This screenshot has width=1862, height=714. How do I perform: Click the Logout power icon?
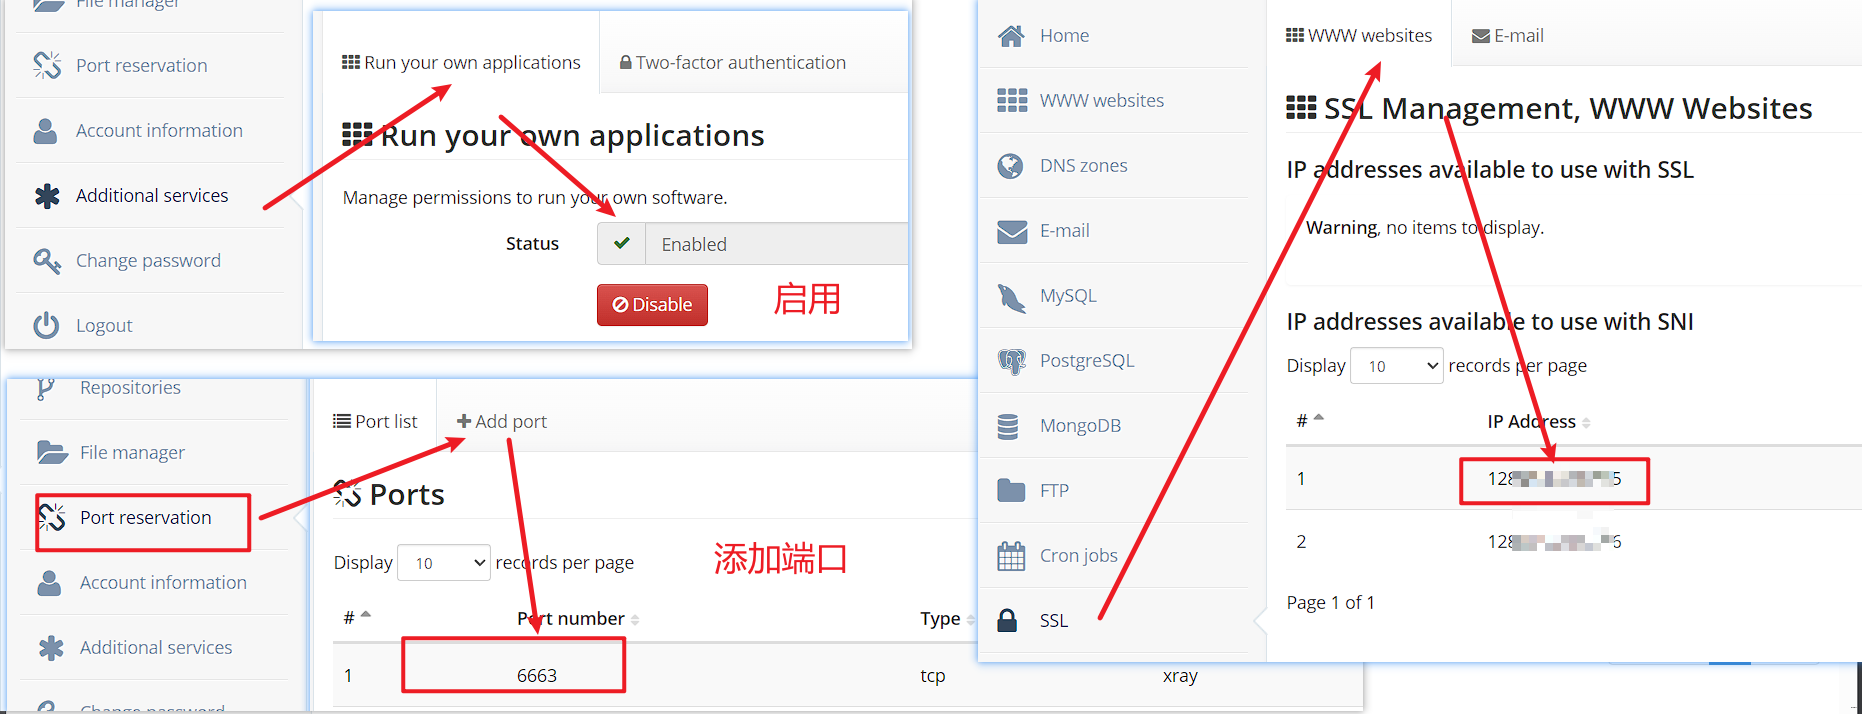pyautogui.click(x=46, y=325)
